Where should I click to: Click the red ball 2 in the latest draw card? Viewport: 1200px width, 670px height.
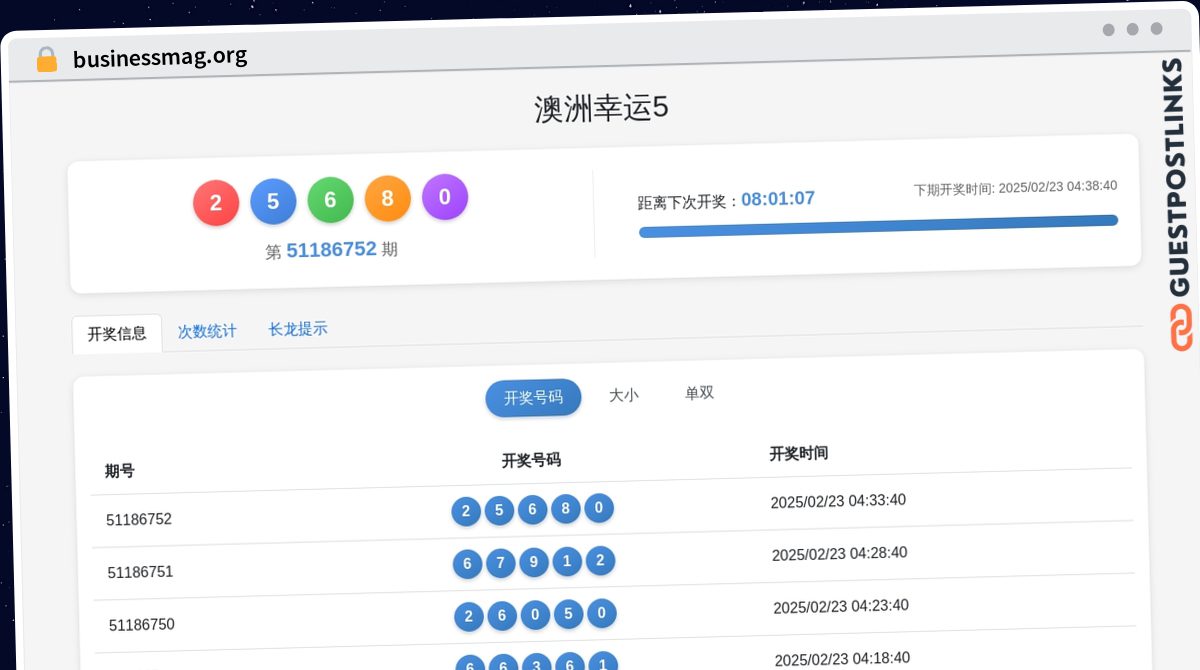click(216, 204)
